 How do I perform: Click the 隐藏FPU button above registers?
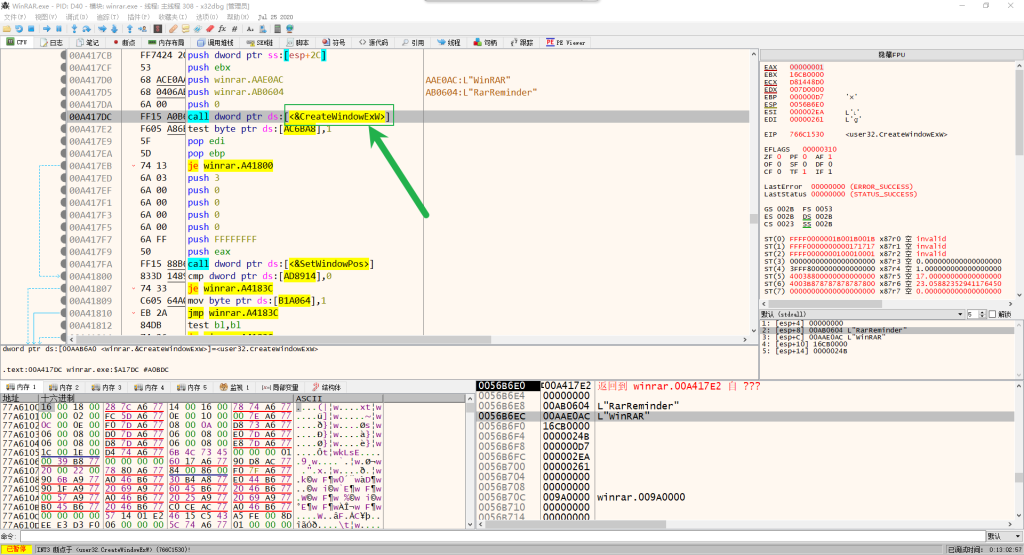click(x=889, y=55)
